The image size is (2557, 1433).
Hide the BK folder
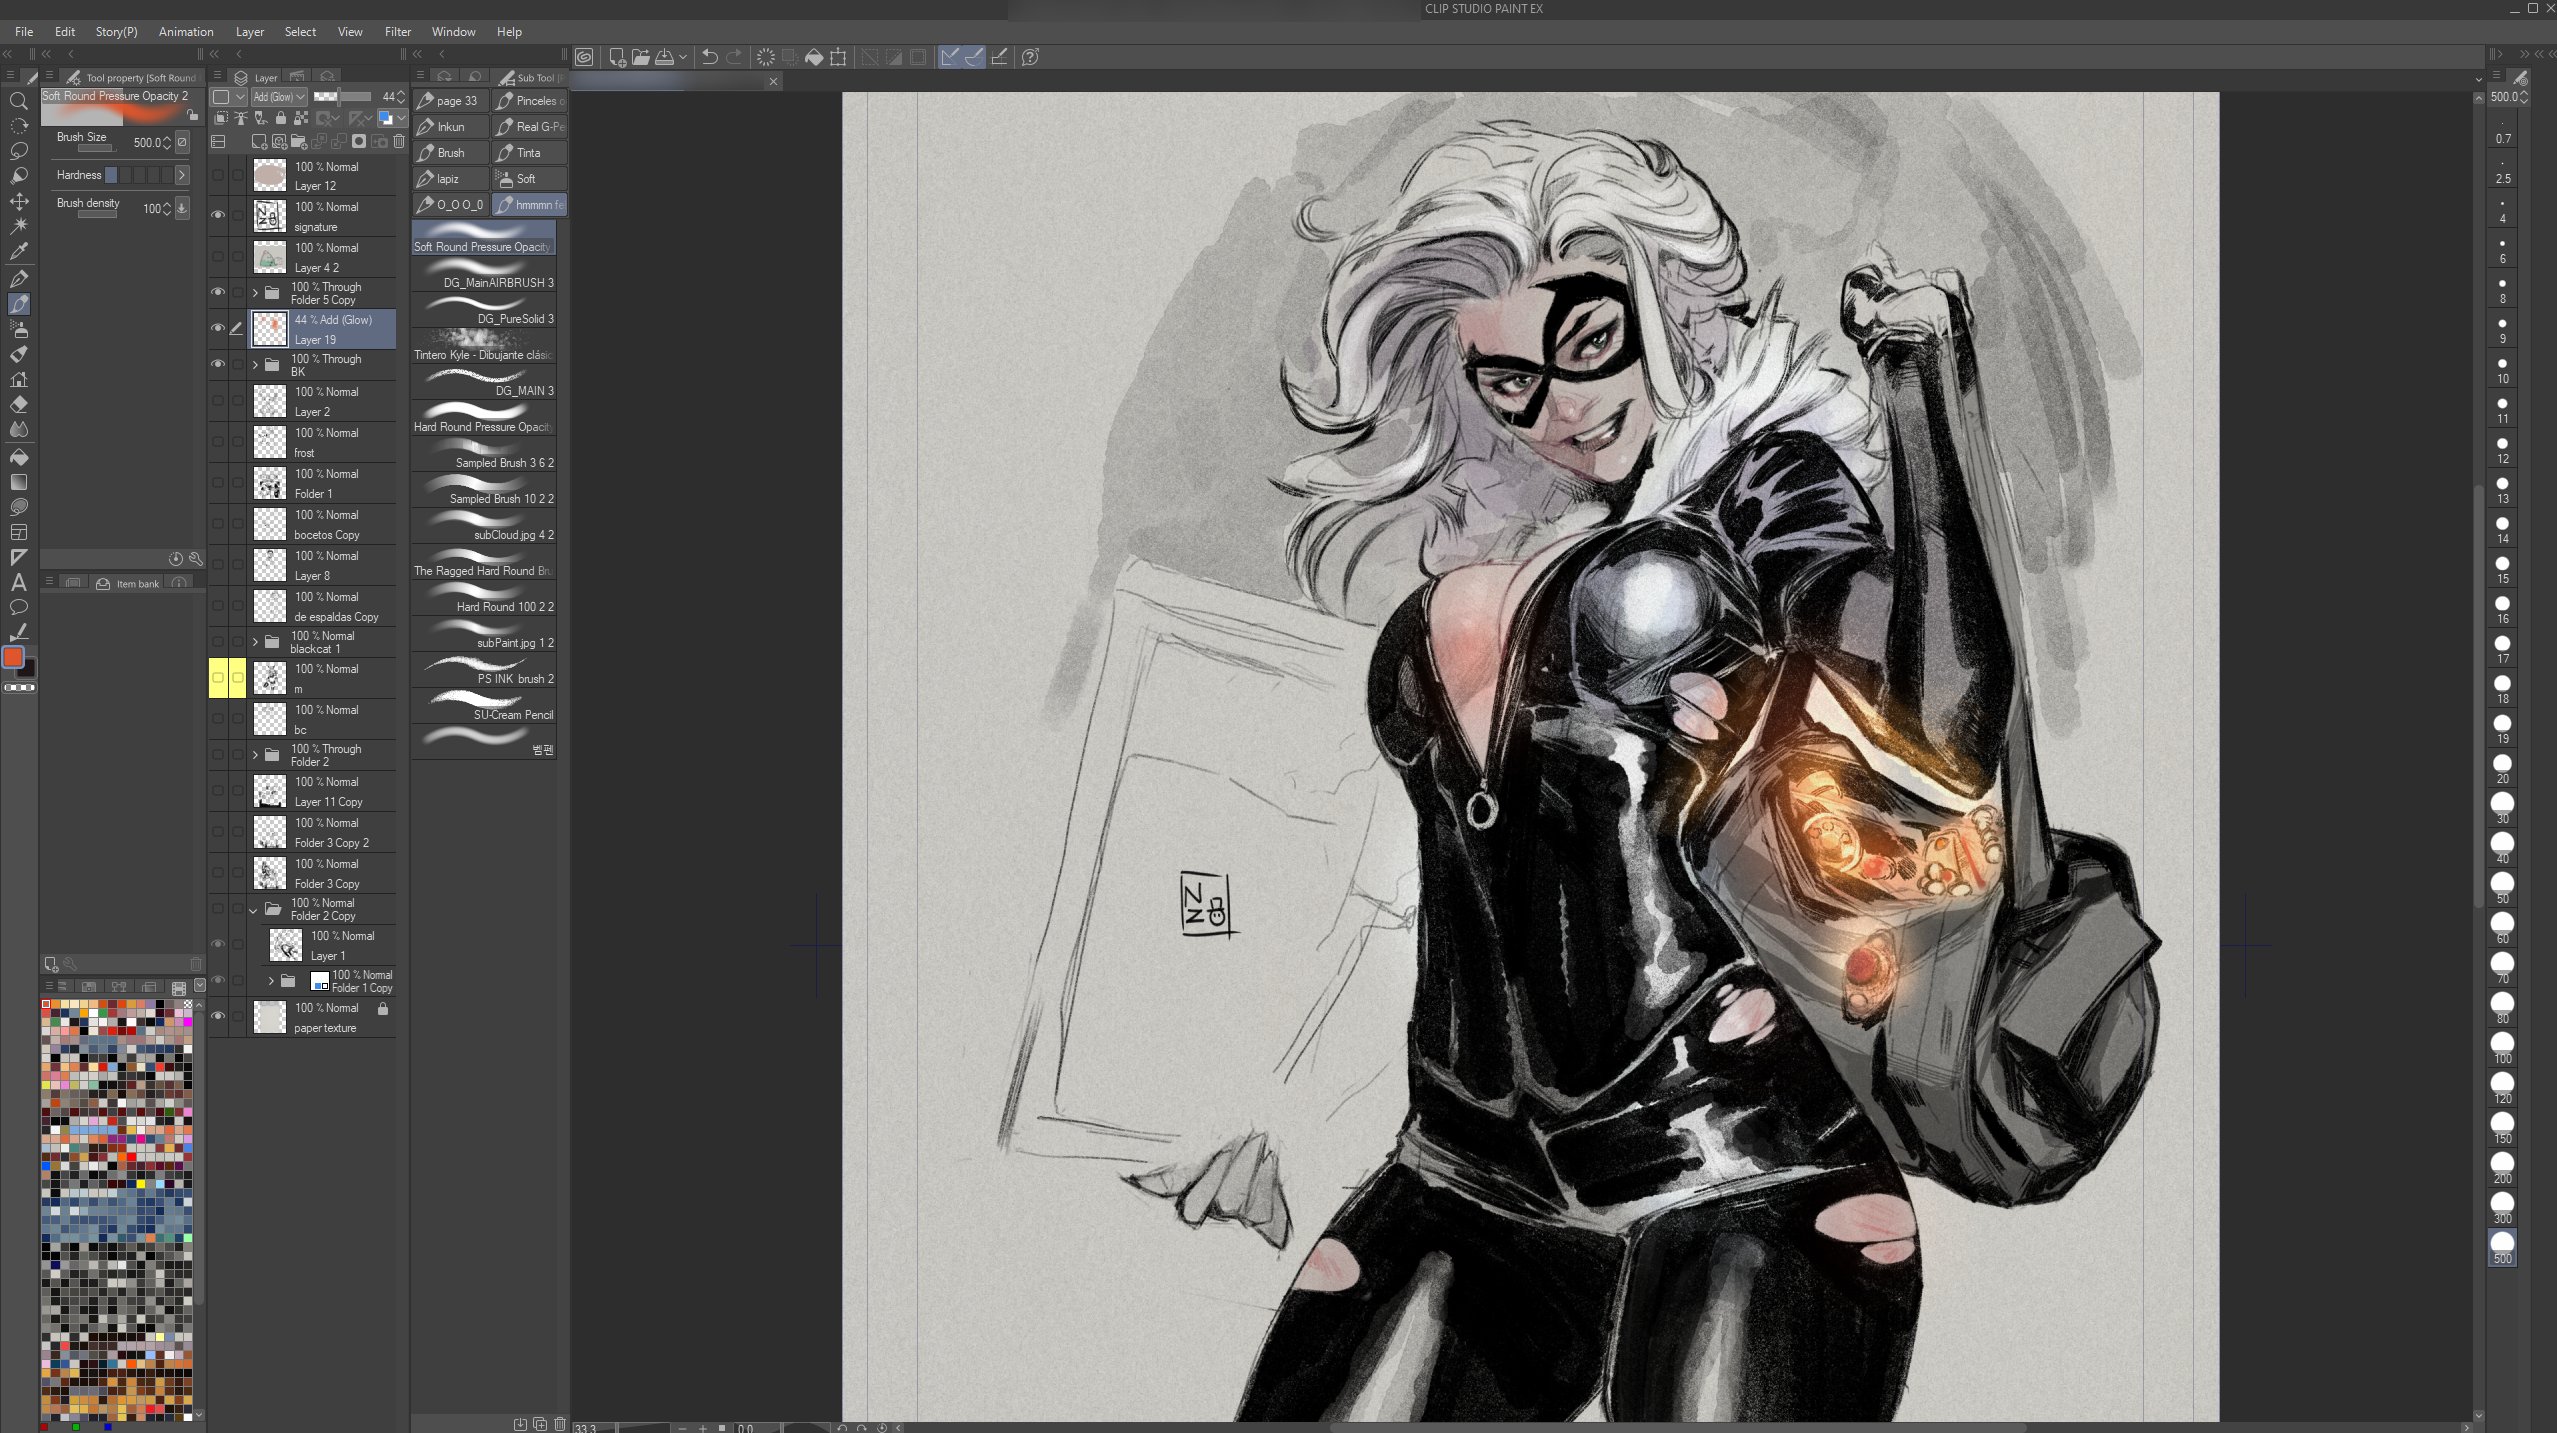point(218,364)
